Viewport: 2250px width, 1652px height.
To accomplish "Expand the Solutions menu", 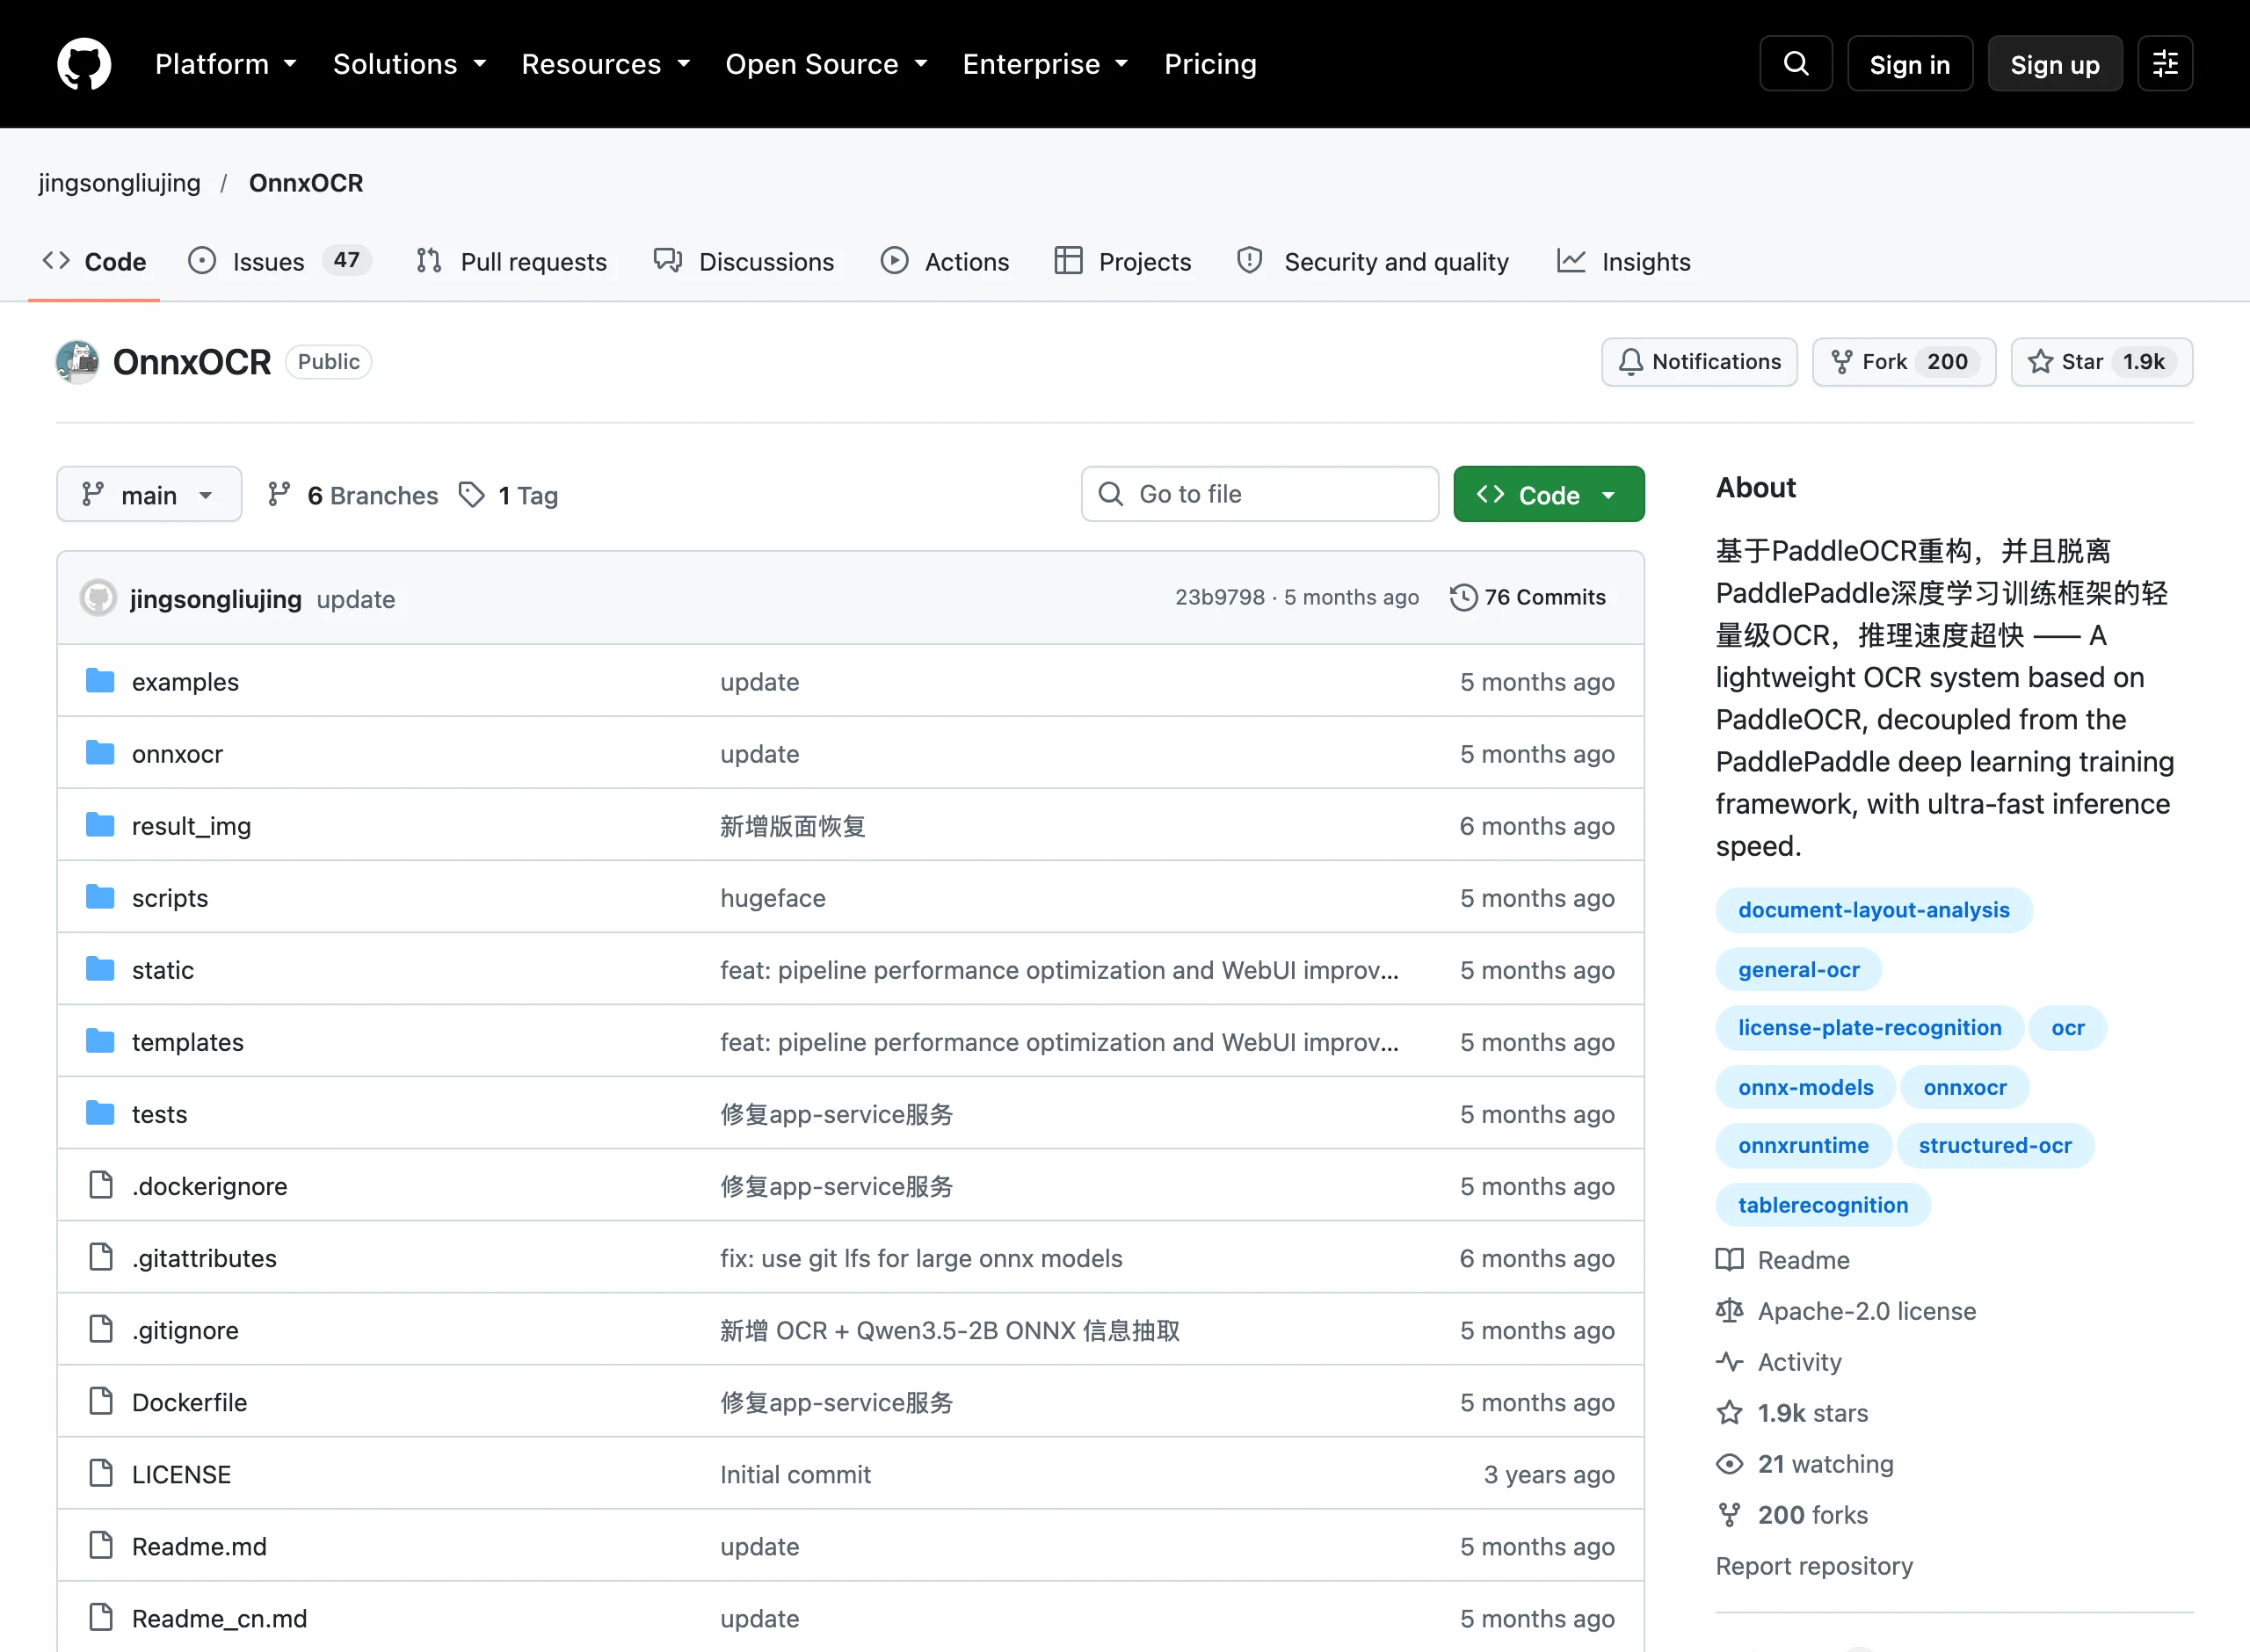I will tap(410, 64).
